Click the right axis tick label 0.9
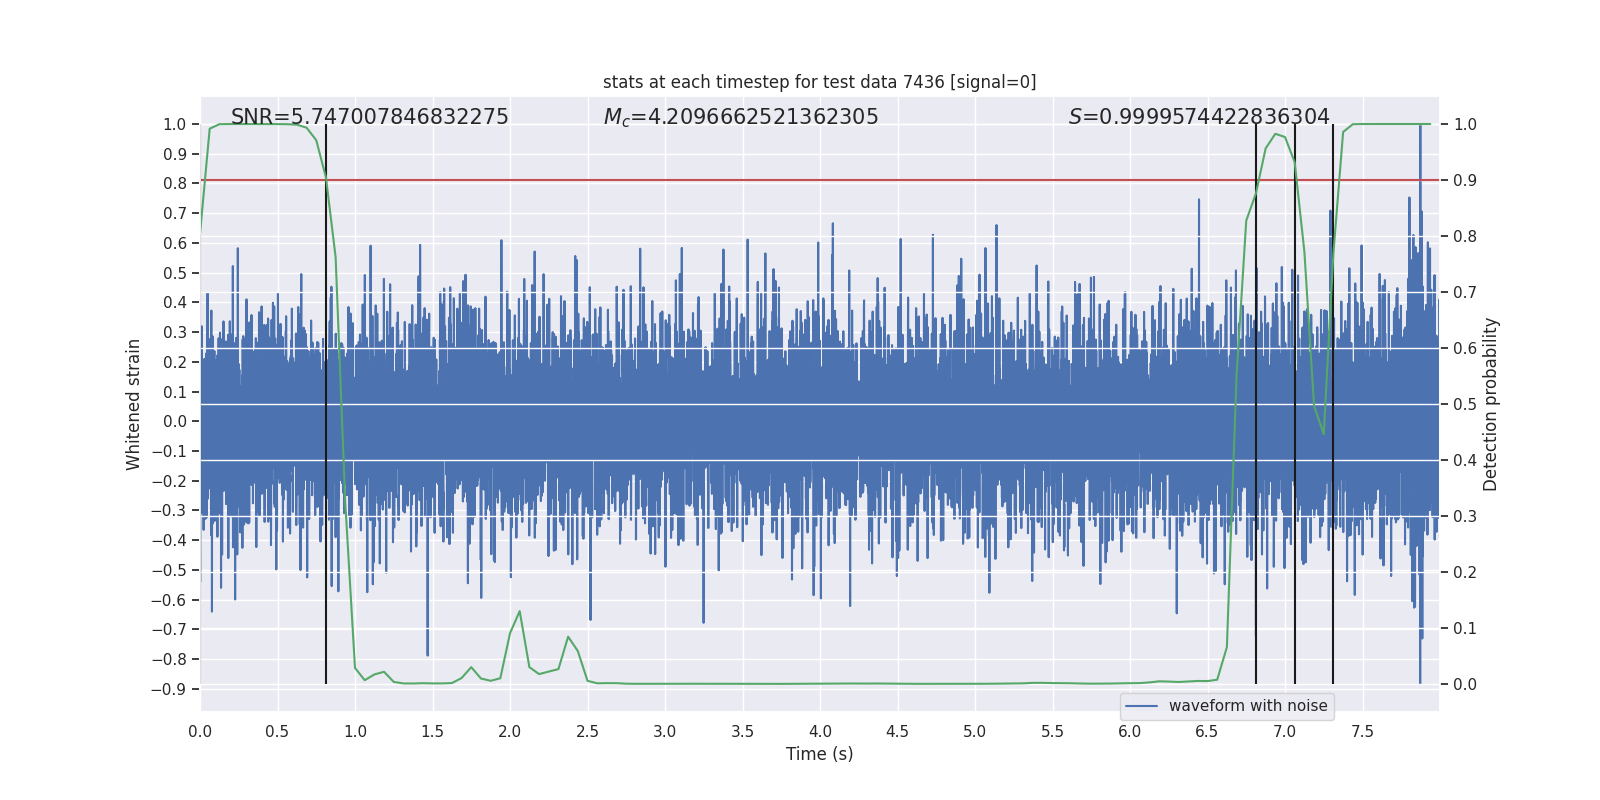 pyautogui.click(x=1465, y=181)
